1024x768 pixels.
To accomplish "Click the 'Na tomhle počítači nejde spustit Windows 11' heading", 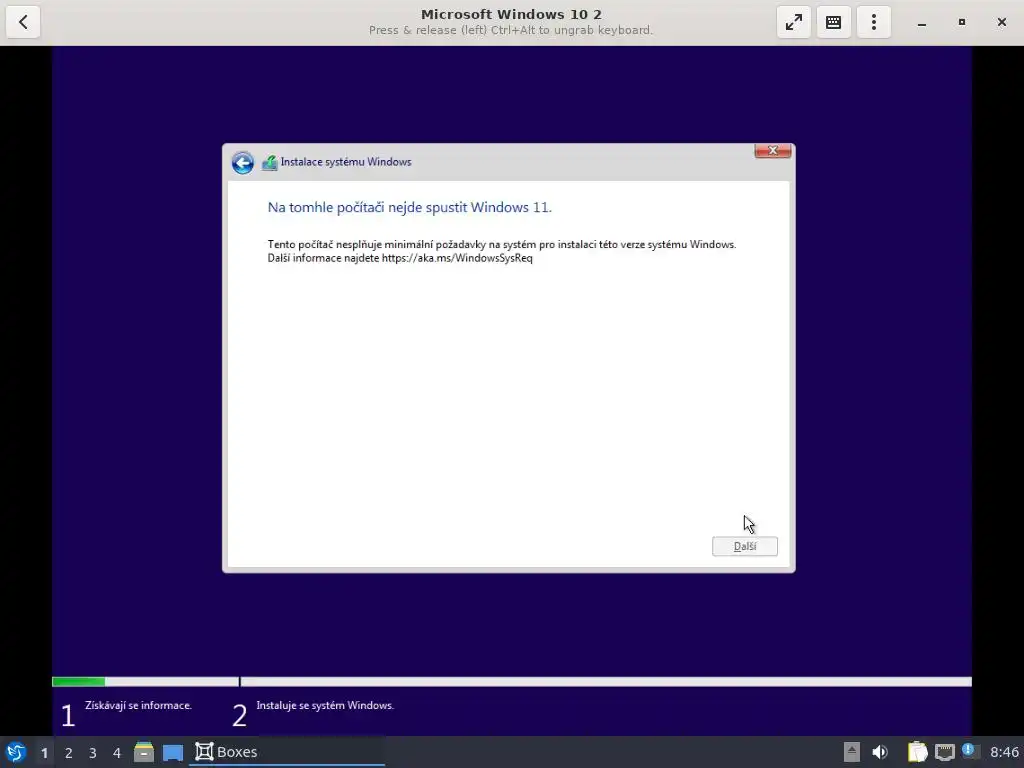I will [409, 208].
